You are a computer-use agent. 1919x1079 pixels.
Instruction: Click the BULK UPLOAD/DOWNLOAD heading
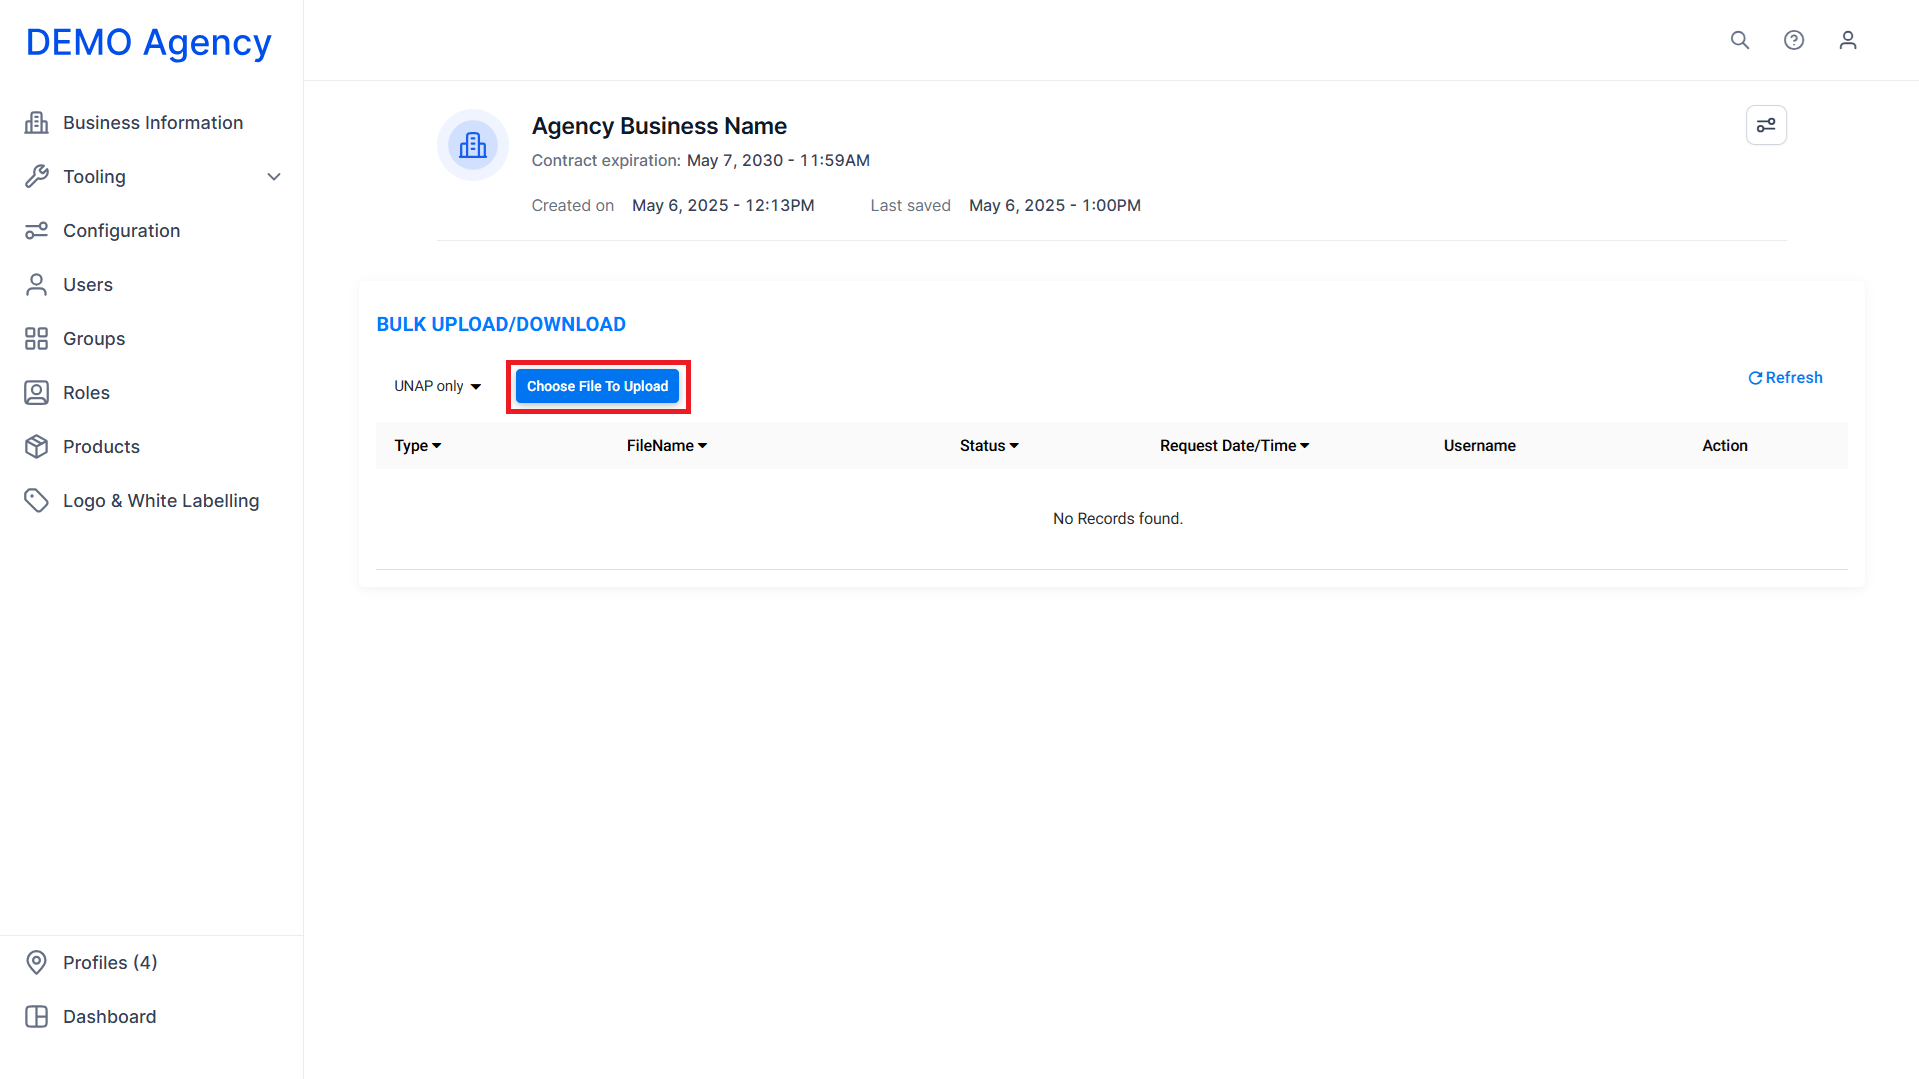tap(501, 324)
